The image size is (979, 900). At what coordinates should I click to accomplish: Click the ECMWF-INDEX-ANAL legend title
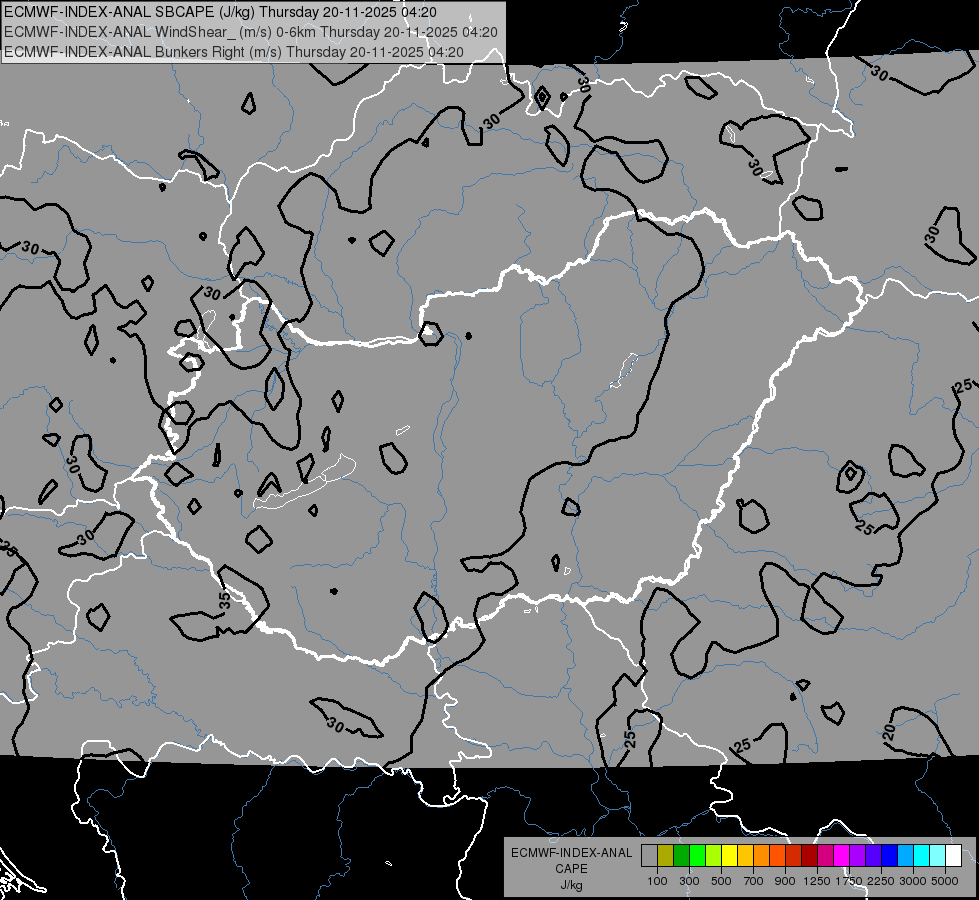571,853
